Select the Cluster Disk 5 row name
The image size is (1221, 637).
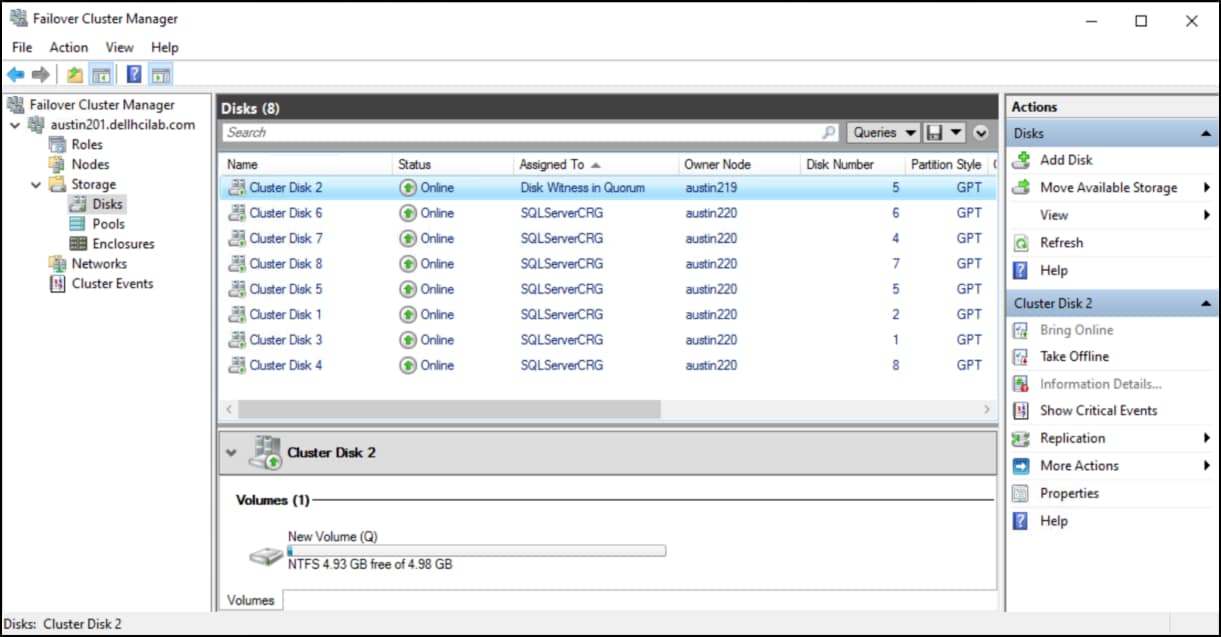tap(286, 289)
